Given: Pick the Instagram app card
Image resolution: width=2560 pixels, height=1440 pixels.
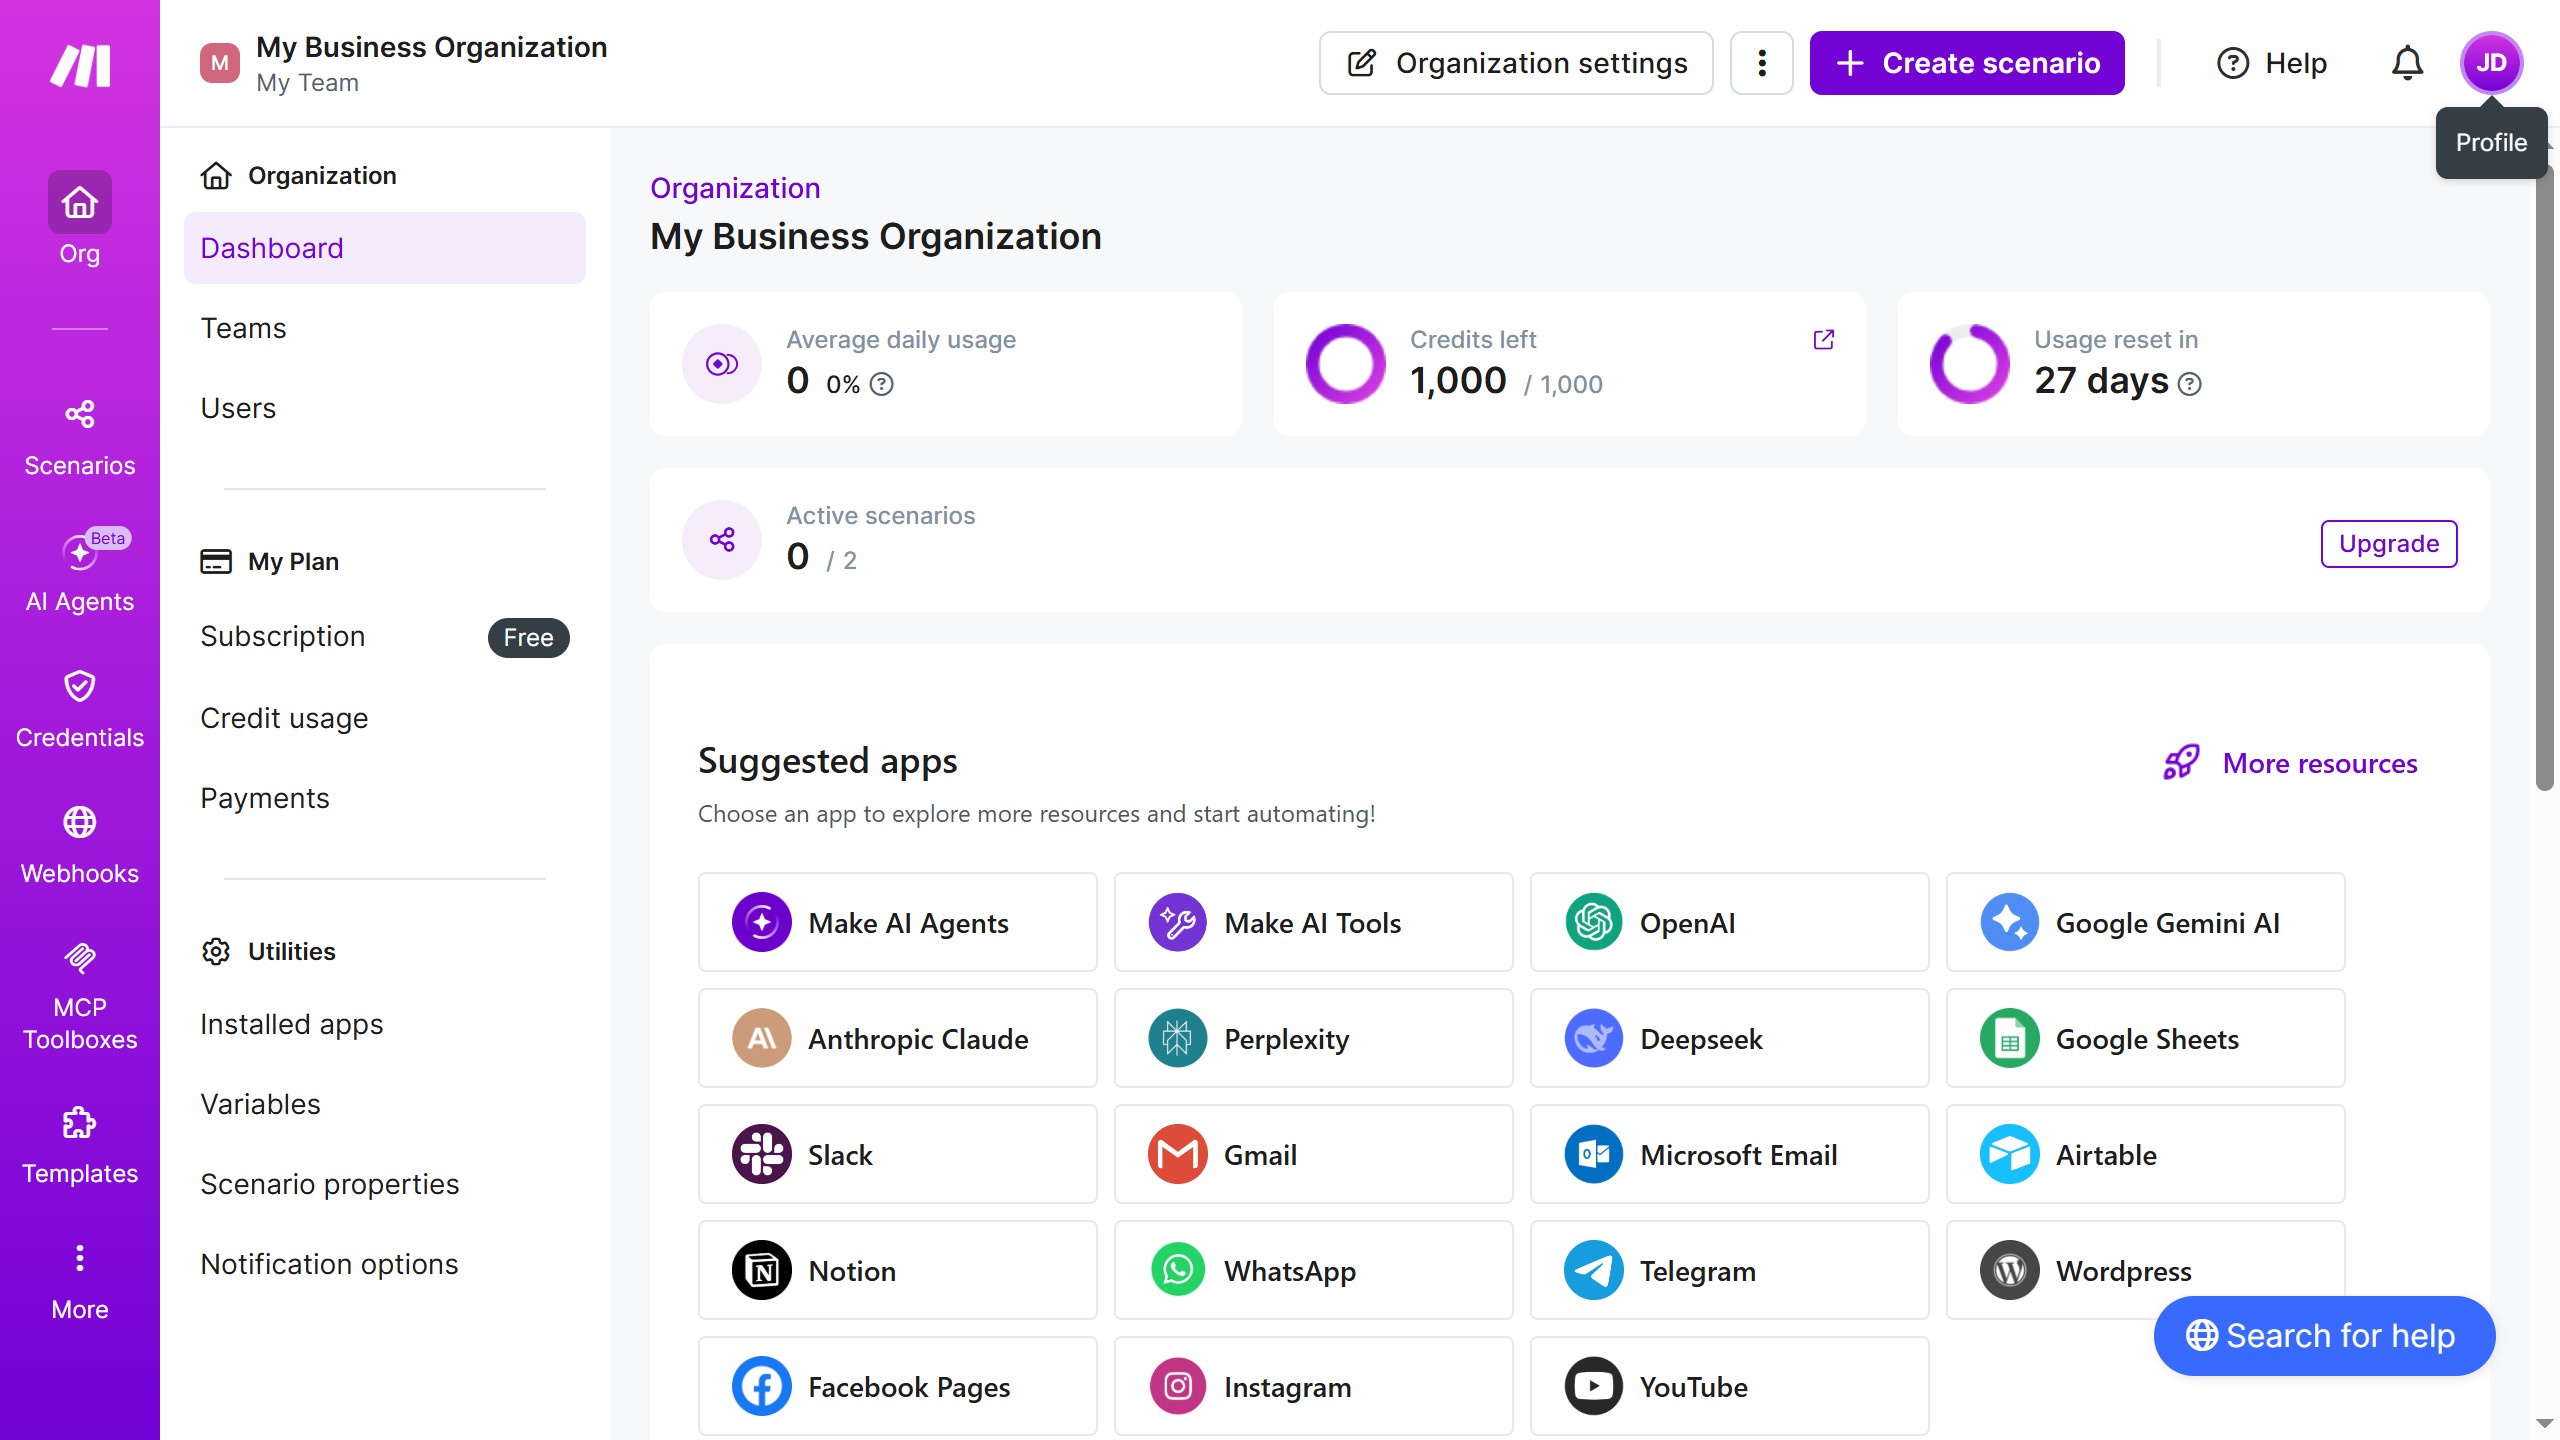Looking at the screenshot, I should [x=1314, y=1386].
